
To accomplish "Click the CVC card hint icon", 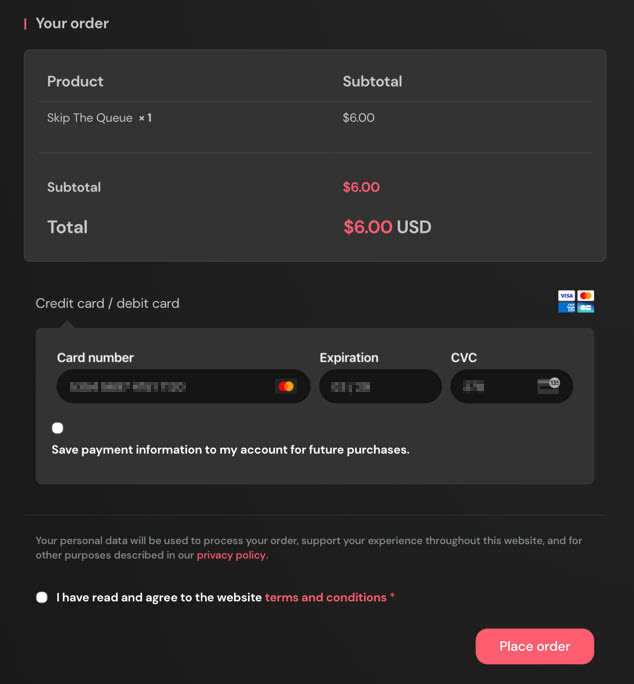I will point(548,385).
